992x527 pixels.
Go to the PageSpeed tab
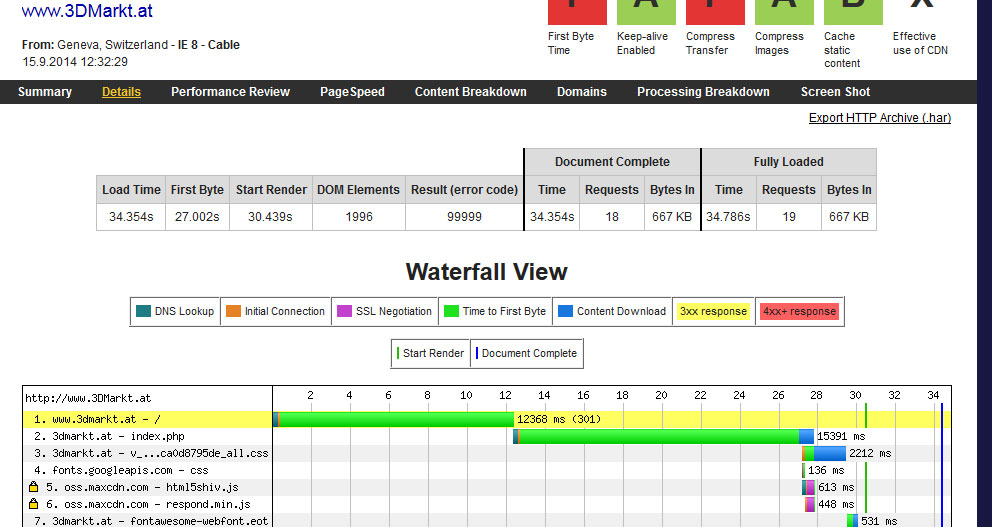(x=352, y=92)
